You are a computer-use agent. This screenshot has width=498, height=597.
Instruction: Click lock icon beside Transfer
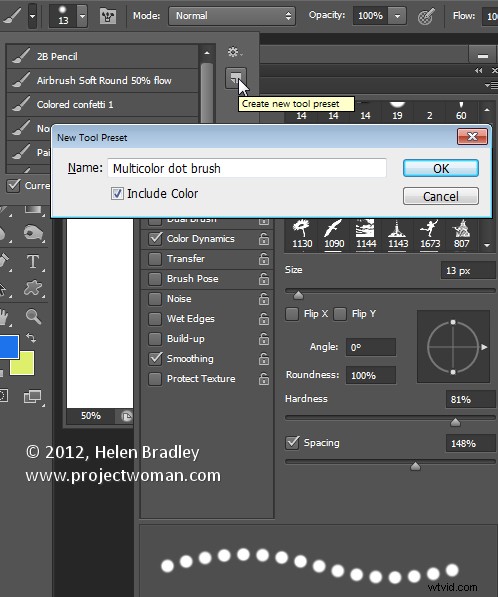pyautogui.click(x=264, y=259)
